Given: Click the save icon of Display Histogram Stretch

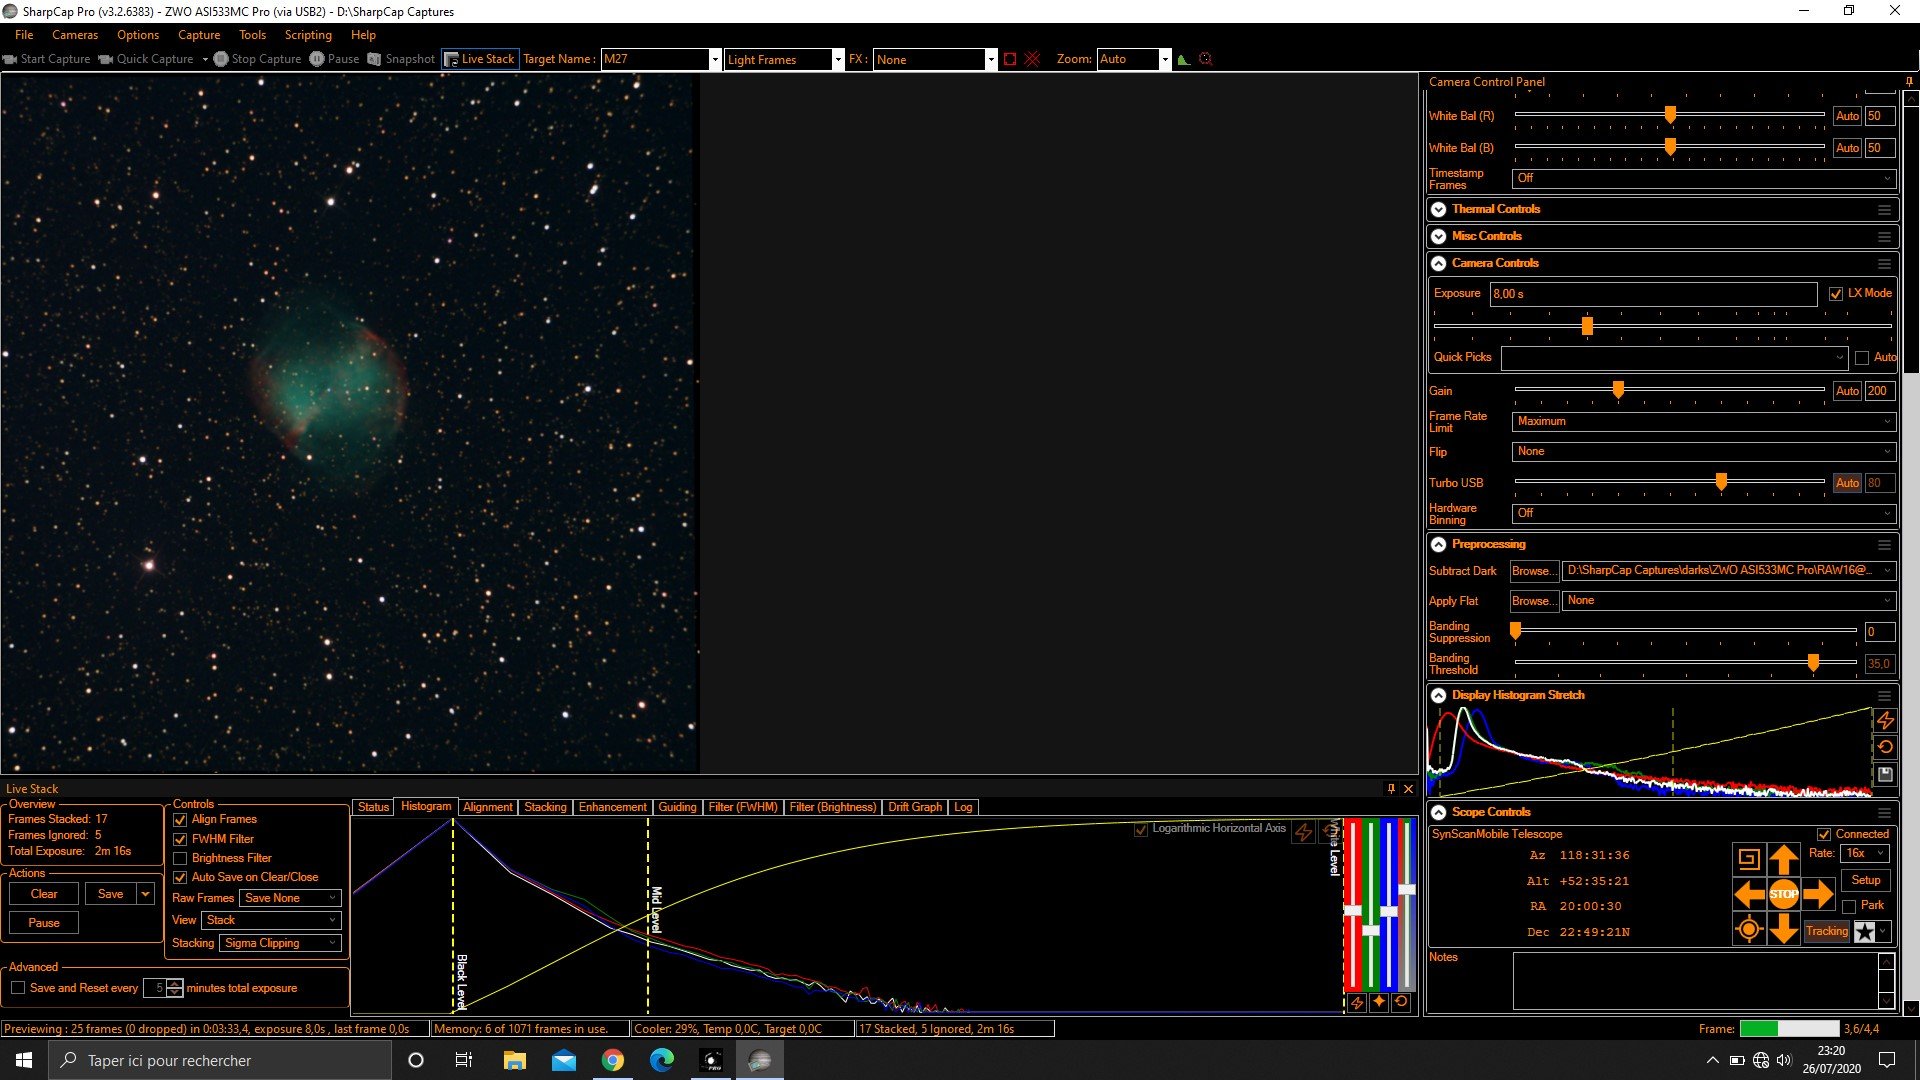Looking at the screenshot, I should click(x=1885, y=774).
